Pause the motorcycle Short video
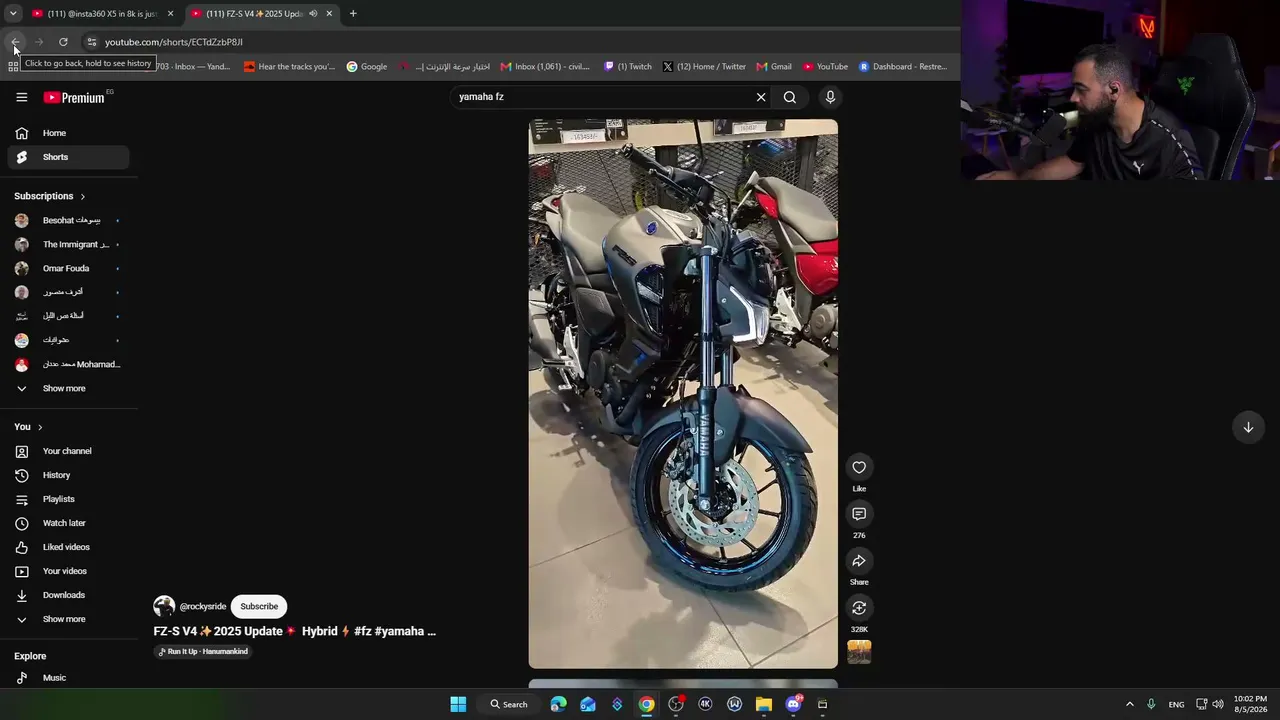The image size is (1280, 720). [x=683, y=394]
